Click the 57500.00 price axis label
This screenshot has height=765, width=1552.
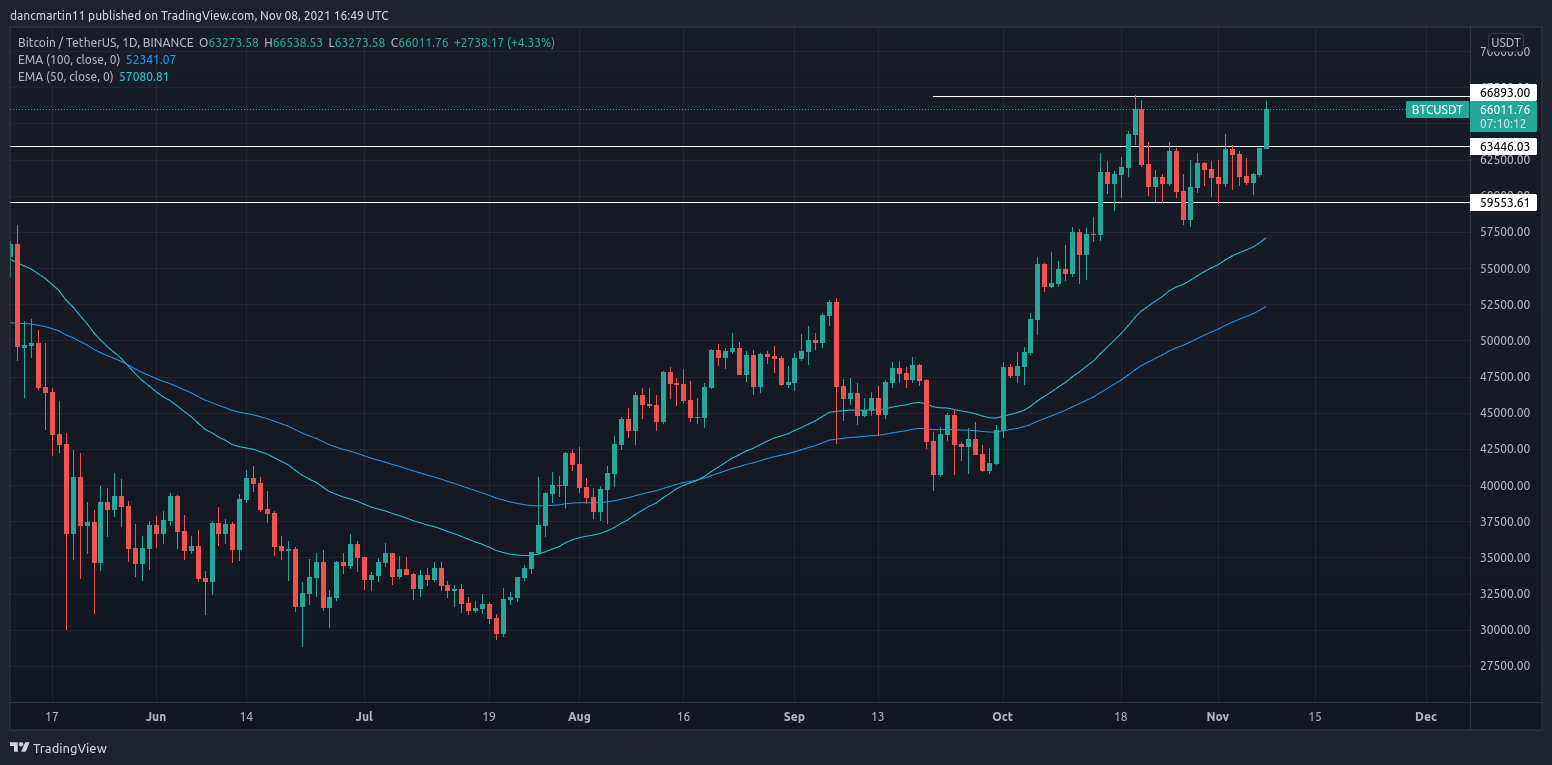click(x=1505, y=232)
